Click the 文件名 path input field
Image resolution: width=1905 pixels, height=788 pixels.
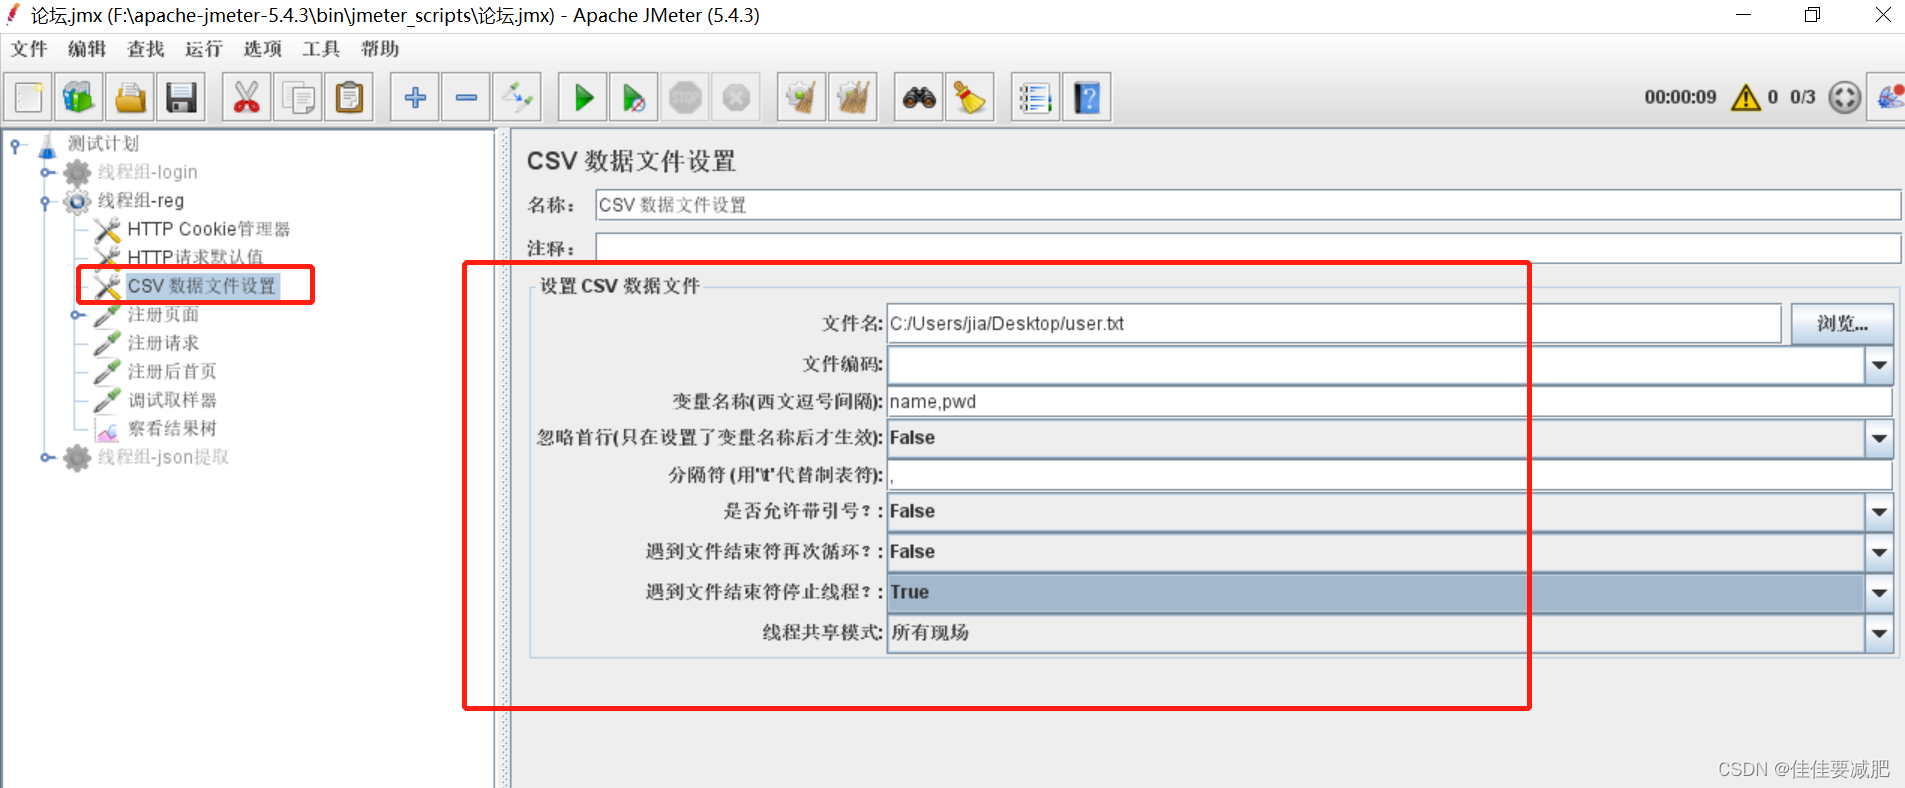tap(1334, 324)
